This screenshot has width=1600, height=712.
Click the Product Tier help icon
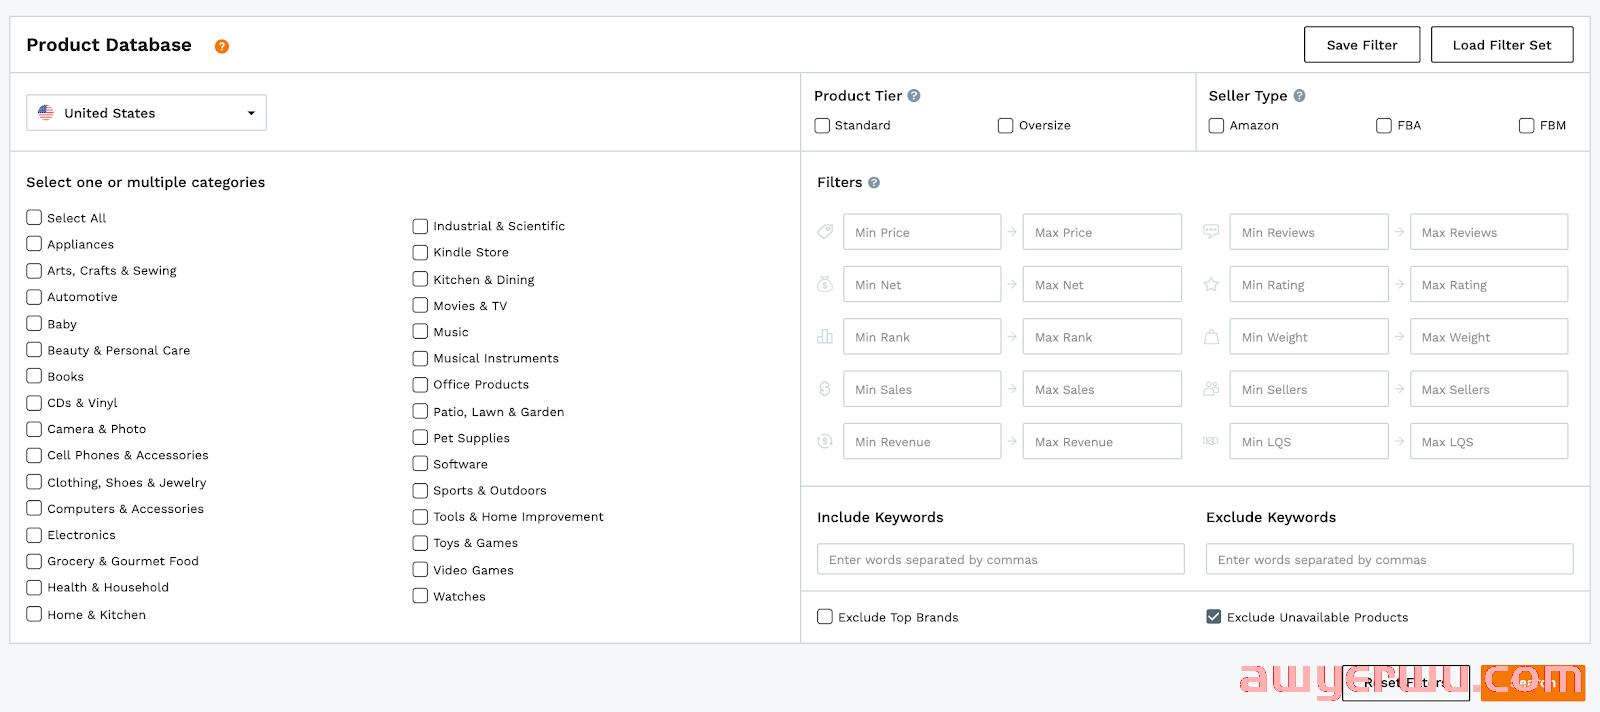914,96
